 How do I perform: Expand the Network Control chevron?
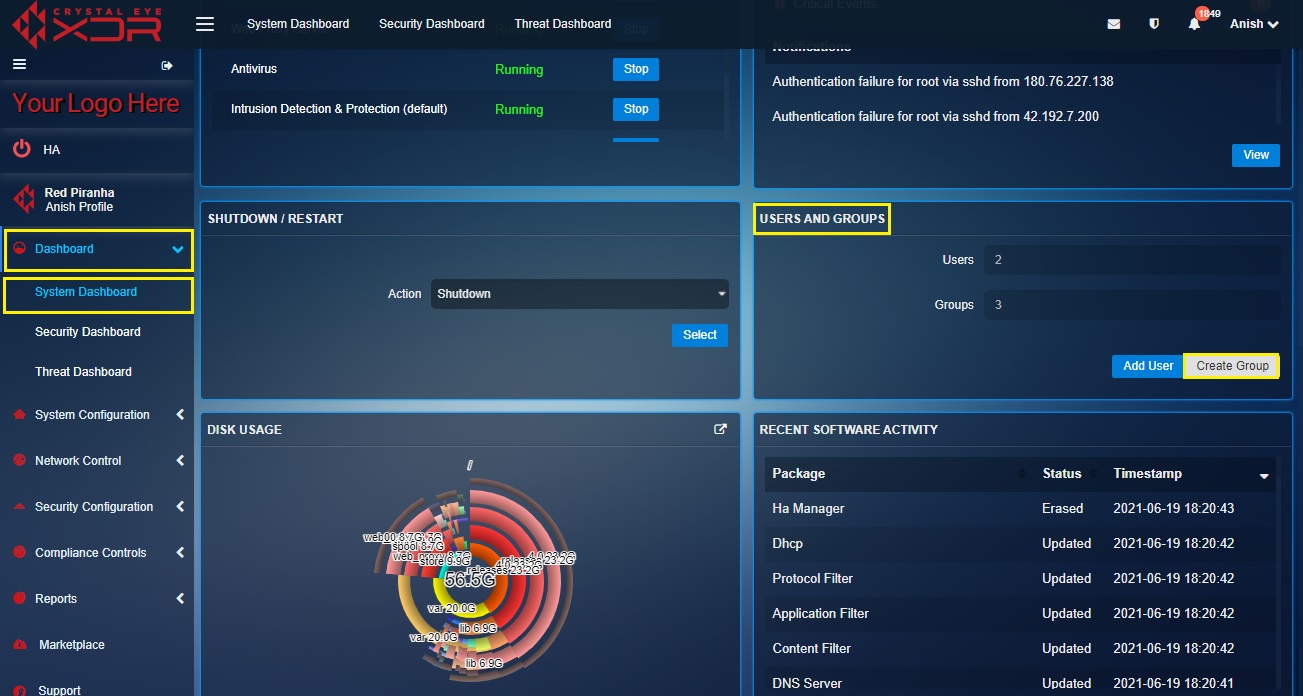[180, 461]
